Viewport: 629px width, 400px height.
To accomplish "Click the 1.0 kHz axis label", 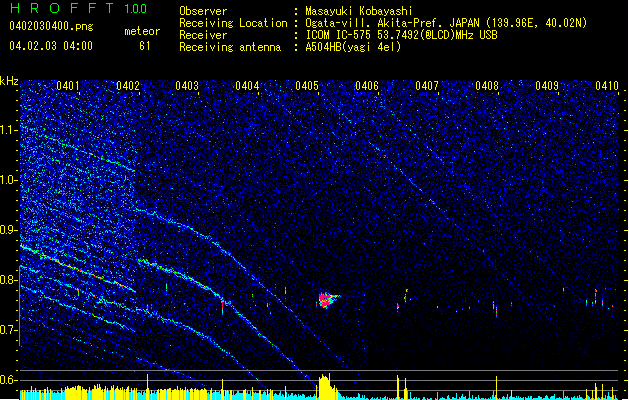I will click(8, 181).
